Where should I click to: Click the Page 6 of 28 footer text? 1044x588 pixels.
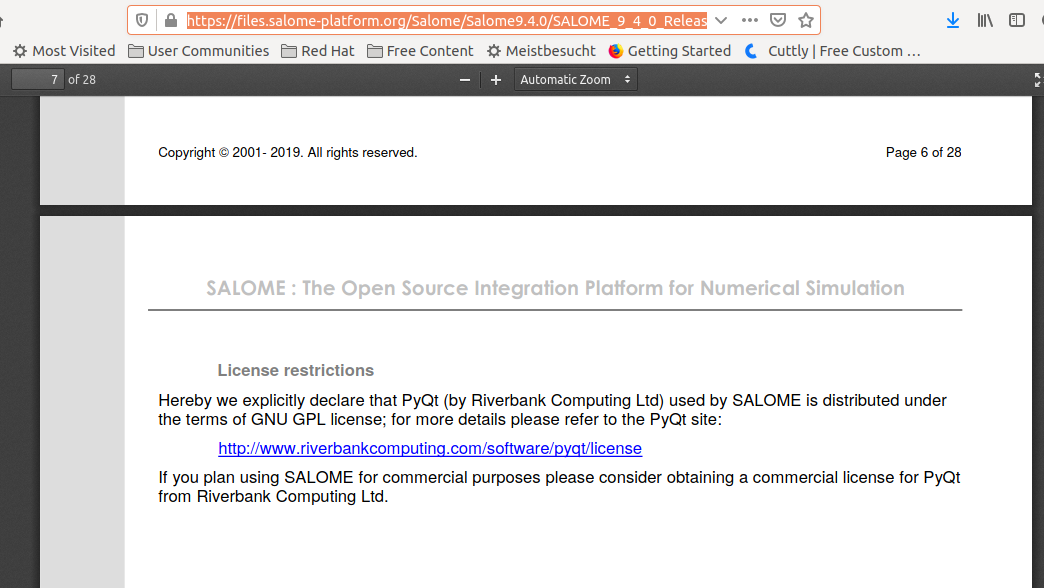click(x=923, y=152)
